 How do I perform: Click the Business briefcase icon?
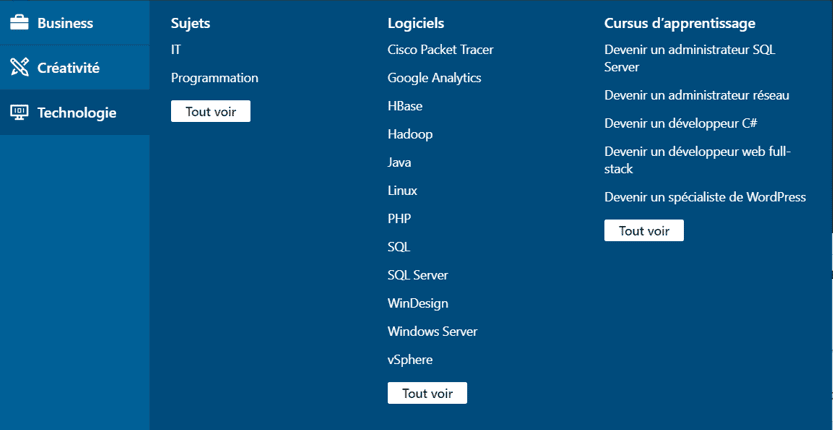coord(19,23)
